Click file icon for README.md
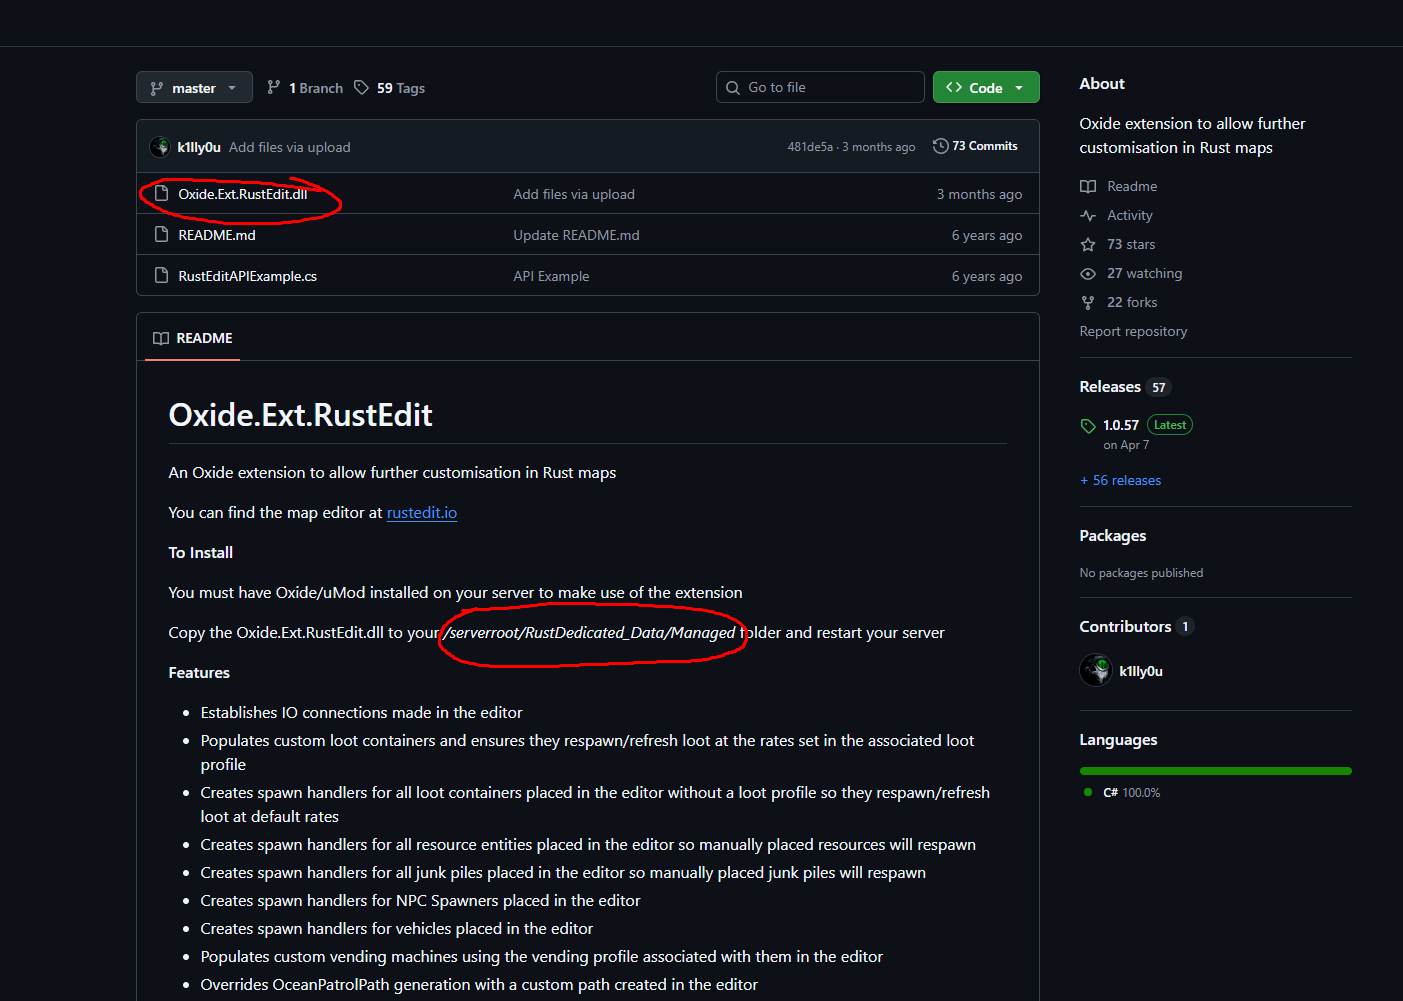This screenshot has height=1001, width=1403. [x=161, y=234]
